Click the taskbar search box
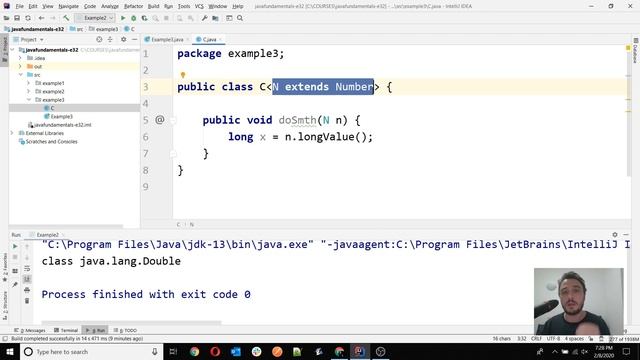Image resolution: width=640 pixels, height=360 pixels. (x=91, y=351)
